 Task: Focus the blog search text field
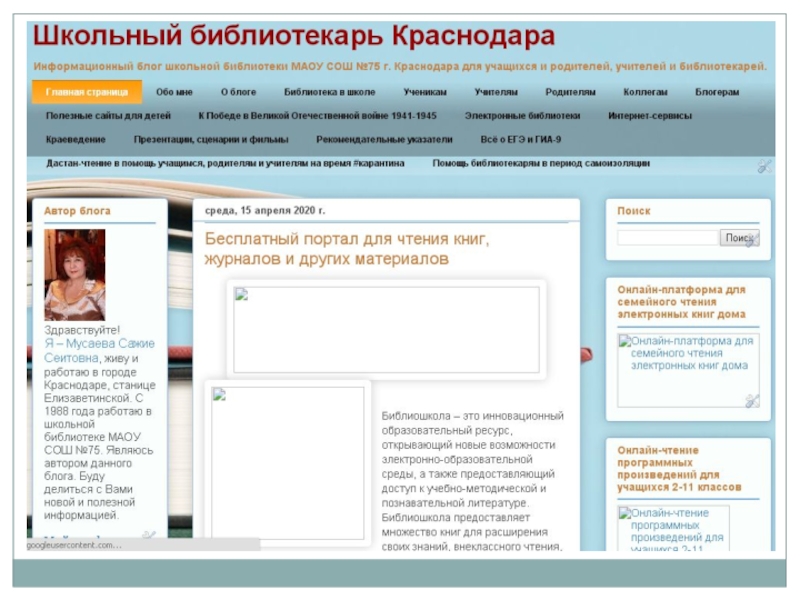tap(667, 238)
